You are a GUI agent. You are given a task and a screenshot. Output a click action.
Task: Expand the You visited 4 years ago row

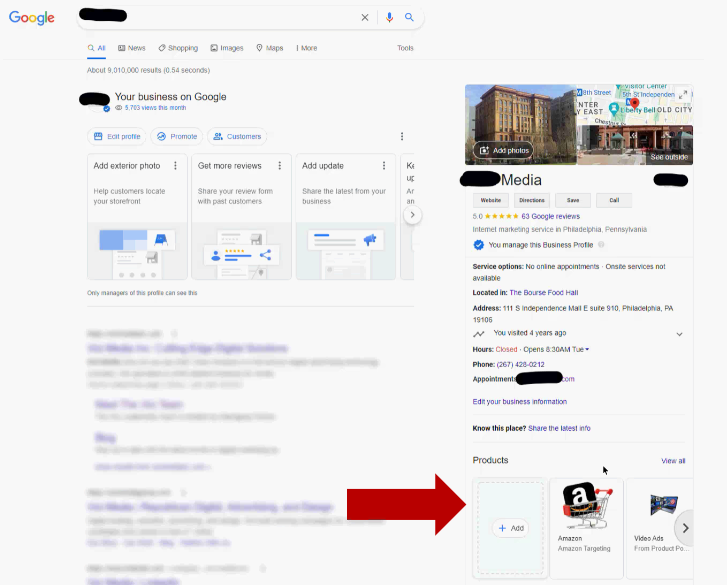point(579,333)
